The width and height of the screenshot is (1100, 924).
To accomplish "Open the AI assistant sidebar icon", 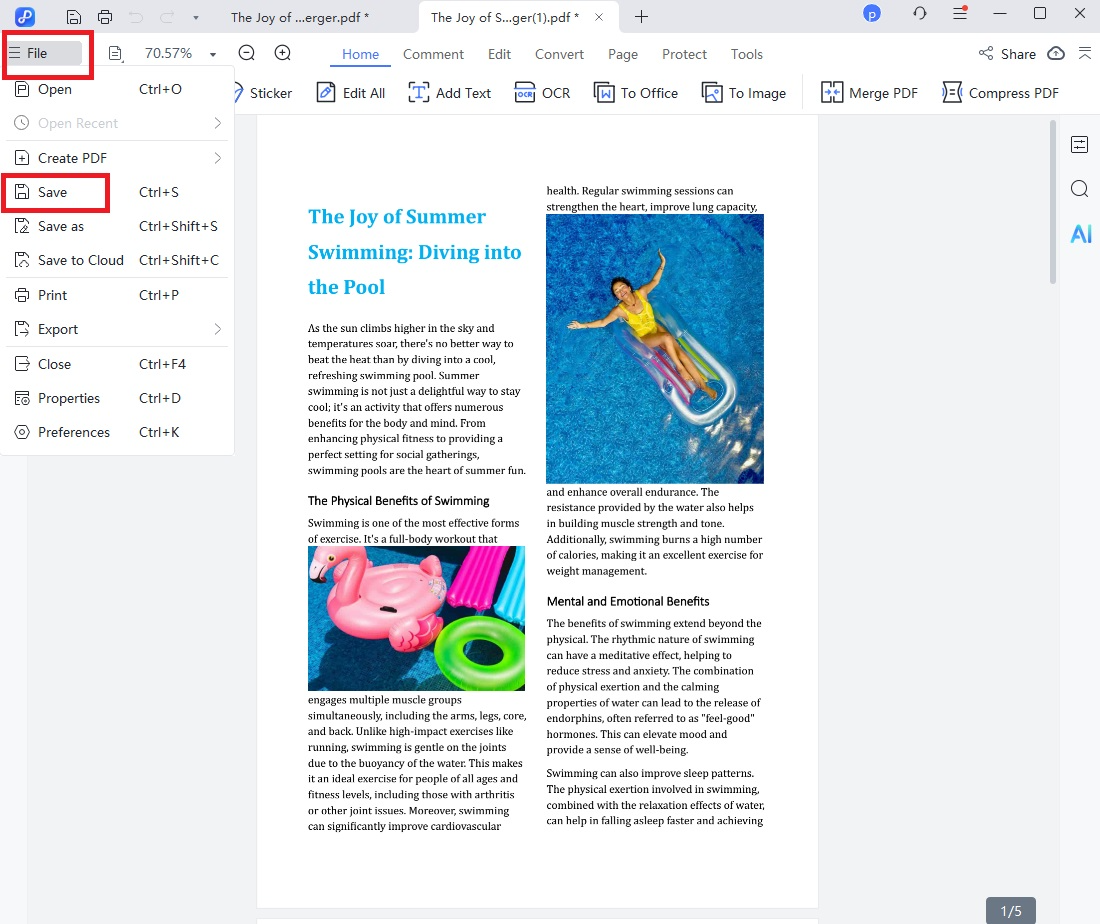I will [1080, 234].
